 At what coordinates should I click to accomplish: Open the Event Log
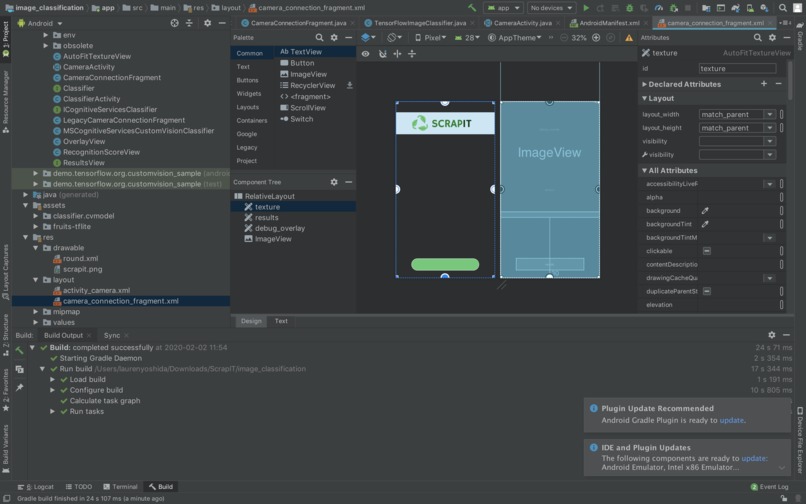(x=770, y=487)
